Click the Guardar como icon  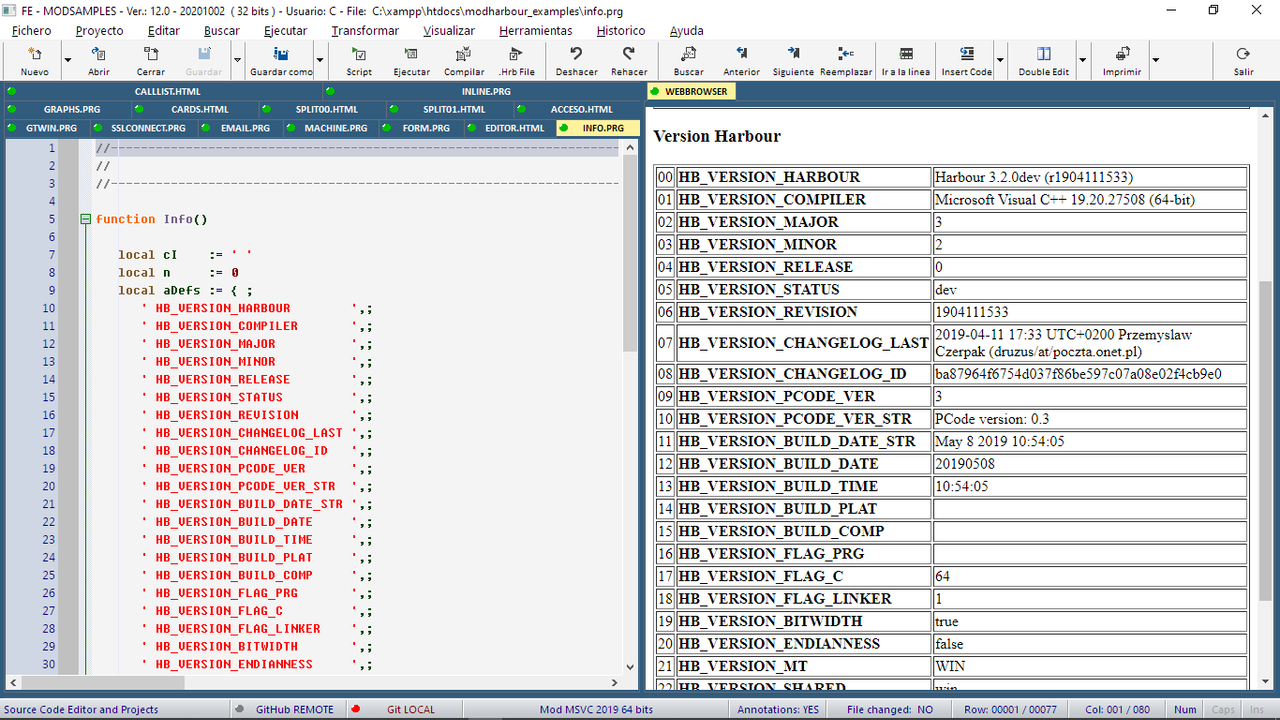click(281, 60)
